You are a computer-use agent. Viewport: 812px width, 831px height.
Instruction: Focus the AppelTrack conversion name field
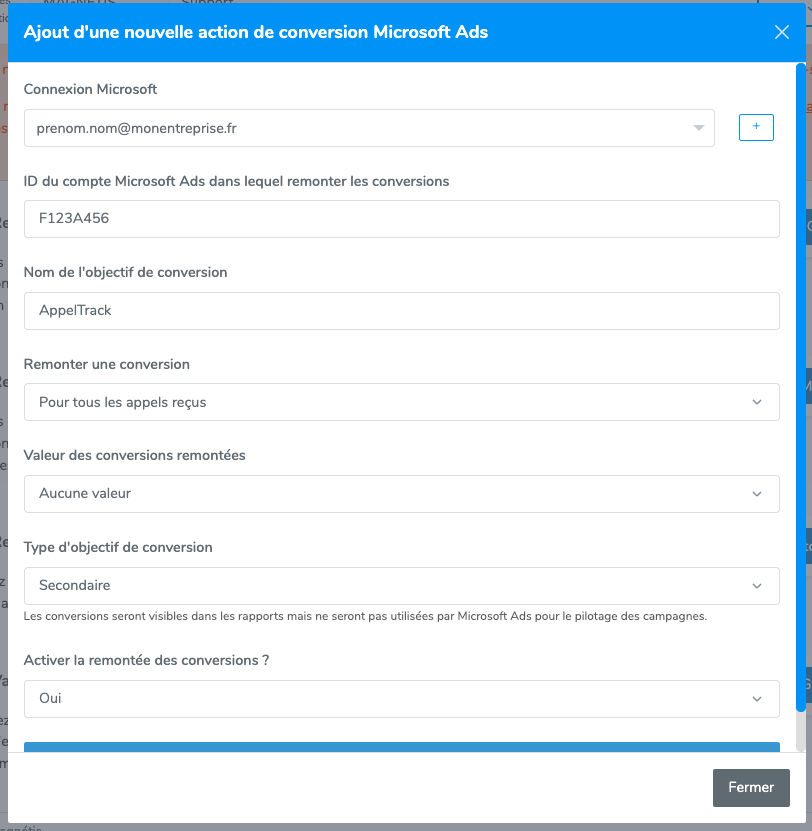point(401,311)
